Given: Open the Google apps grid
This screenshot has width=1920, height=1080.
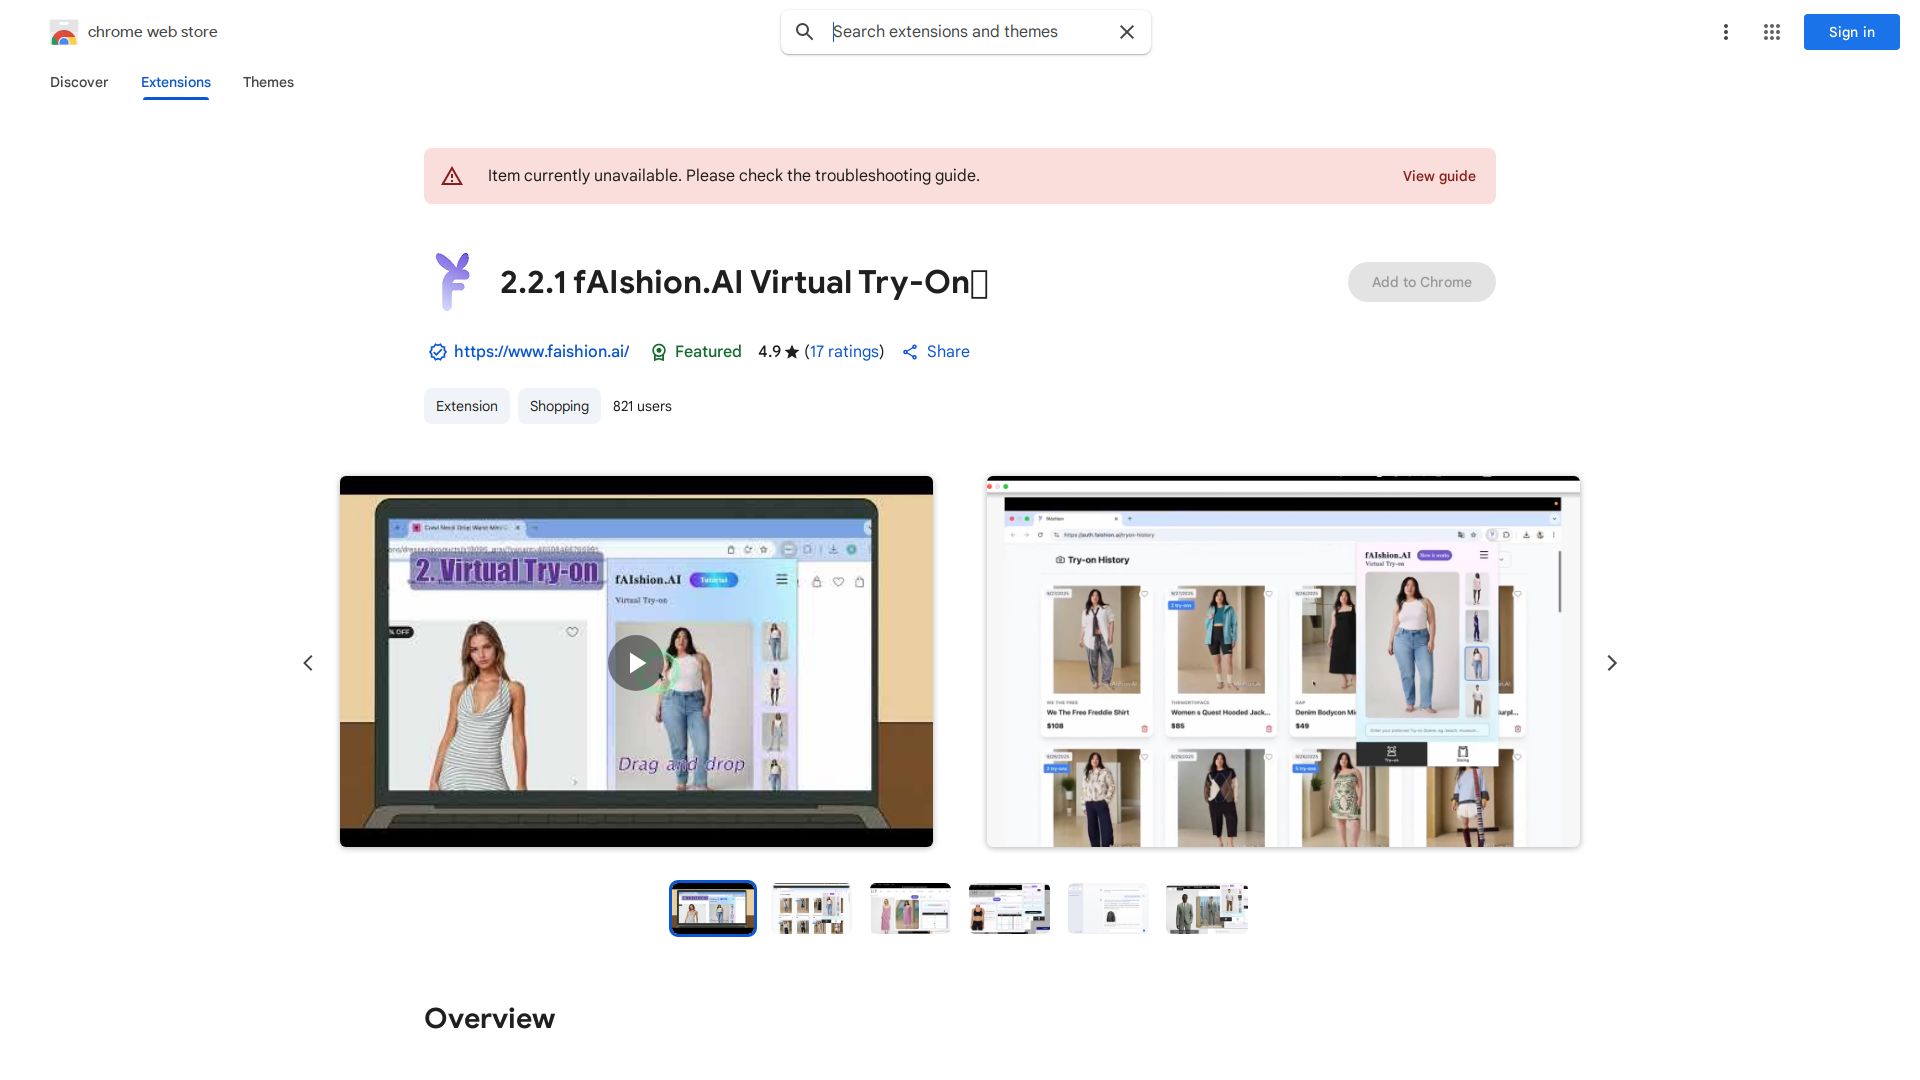Looking at the screenshot, I should [x=1771, y=32].
